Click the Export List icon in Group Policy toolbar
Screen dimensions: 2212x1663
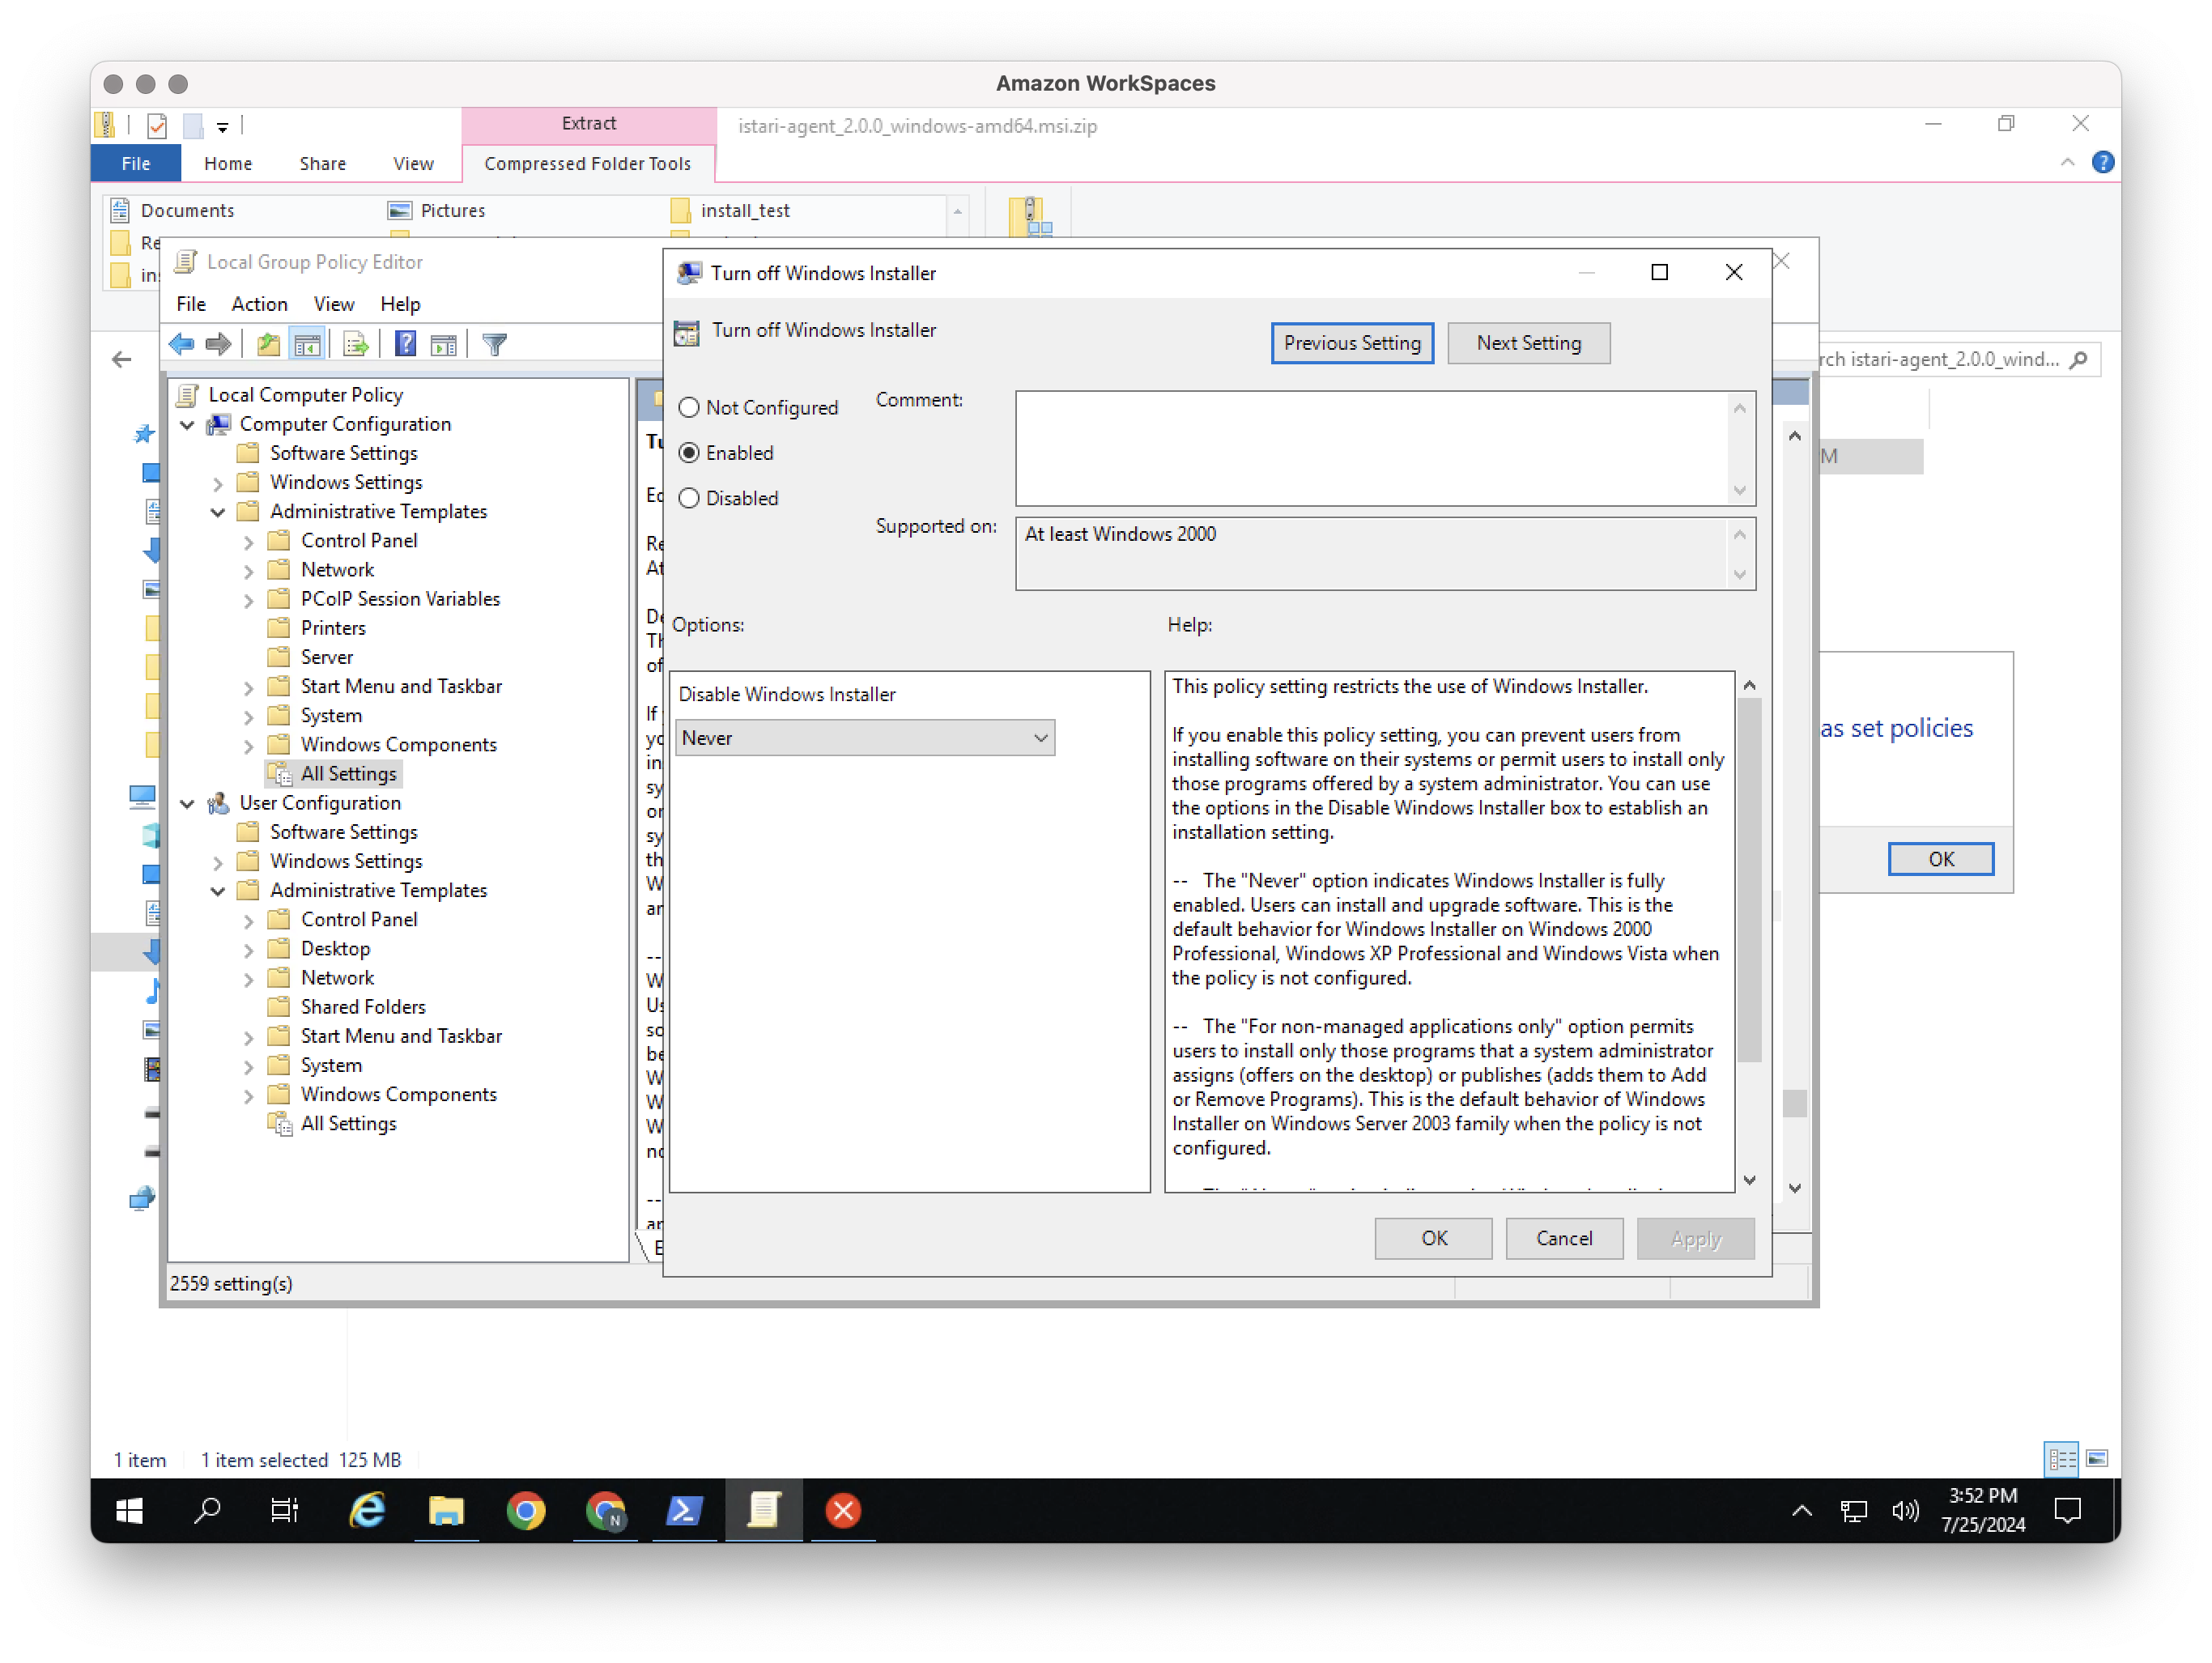tap(355, 344)
